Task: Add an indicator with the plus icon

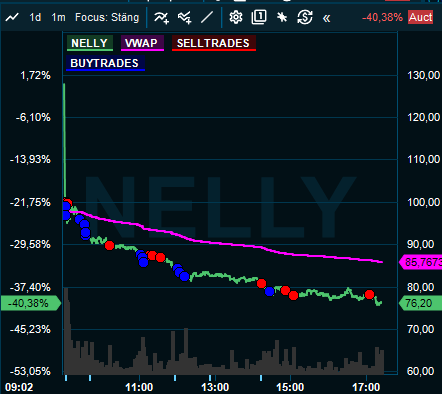Action: [161, 17]
